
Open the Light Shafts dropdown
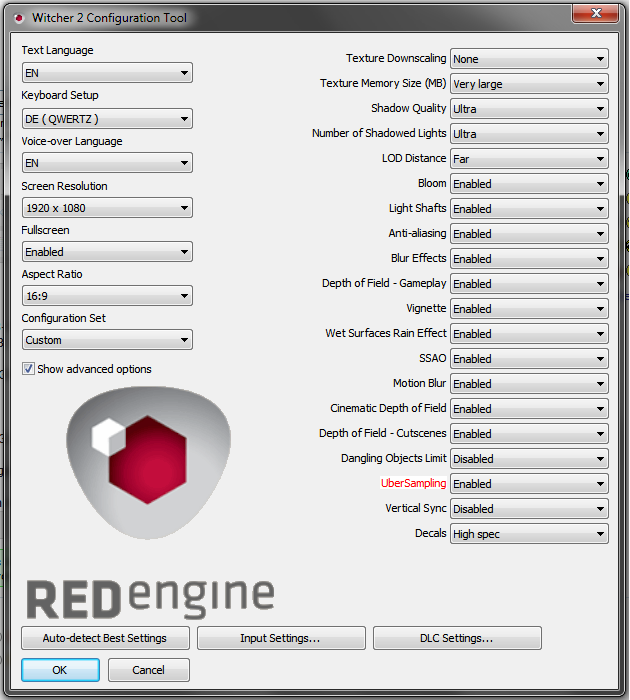[x=529, y=209]
